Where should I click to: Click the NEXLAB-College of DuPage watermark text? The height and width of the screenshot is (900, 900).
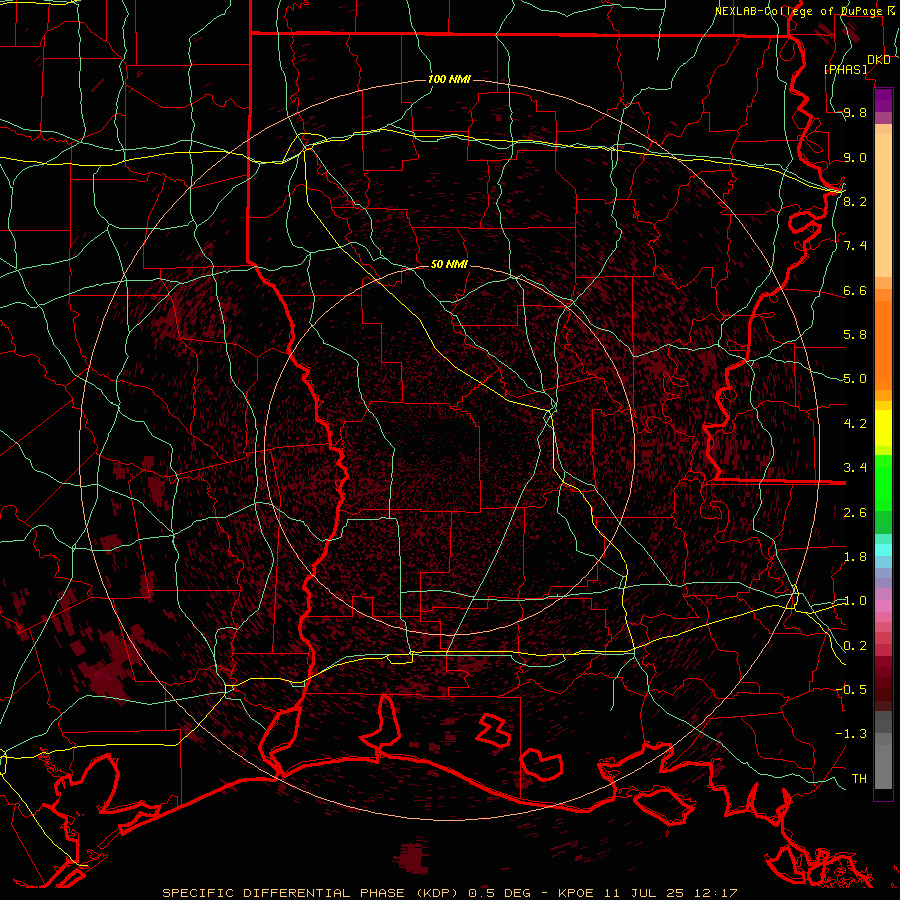coord(798,11)
